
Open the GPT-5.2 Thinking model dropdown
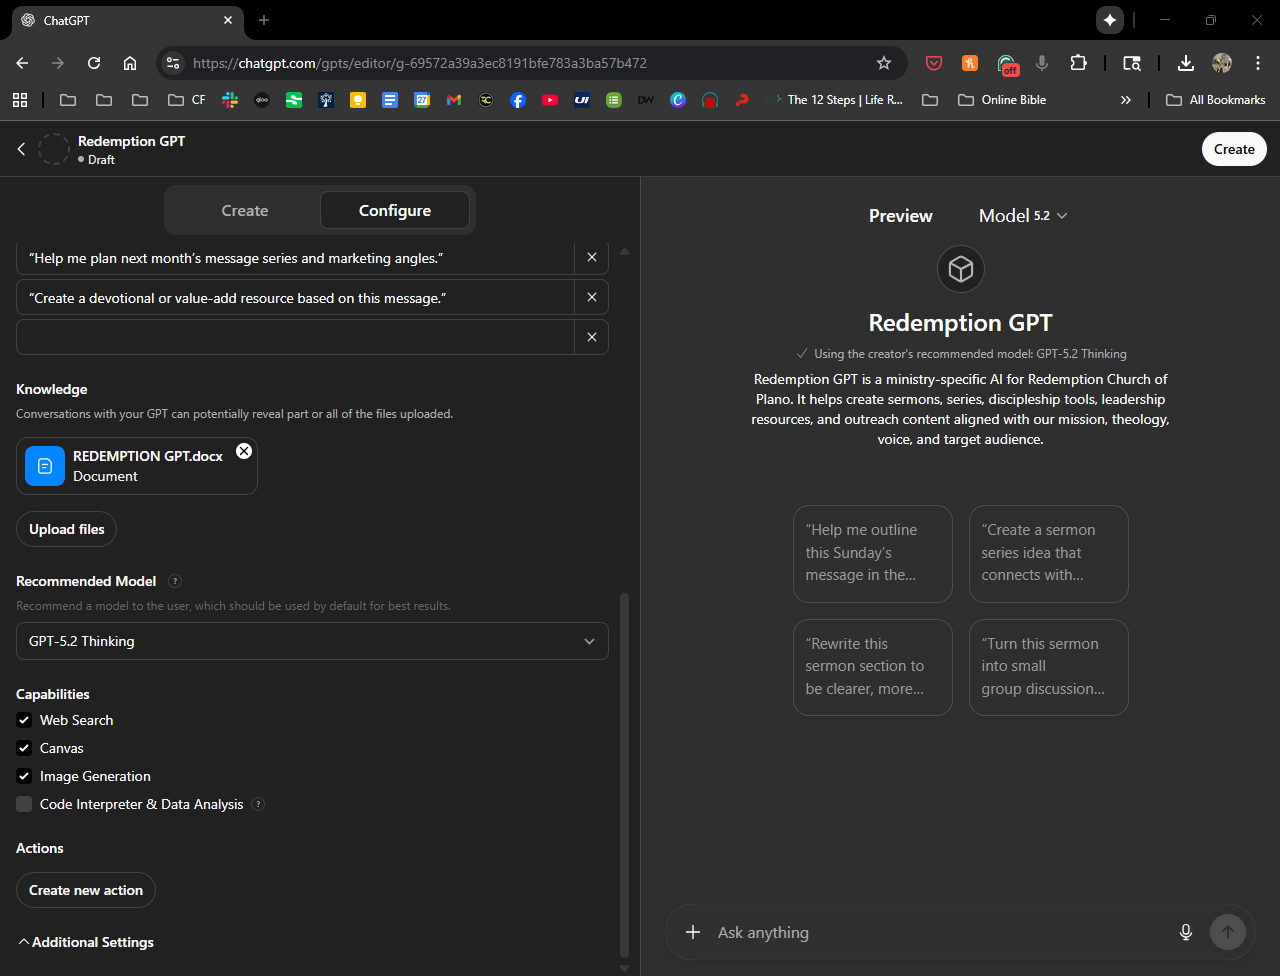click(x=312, y=641)
